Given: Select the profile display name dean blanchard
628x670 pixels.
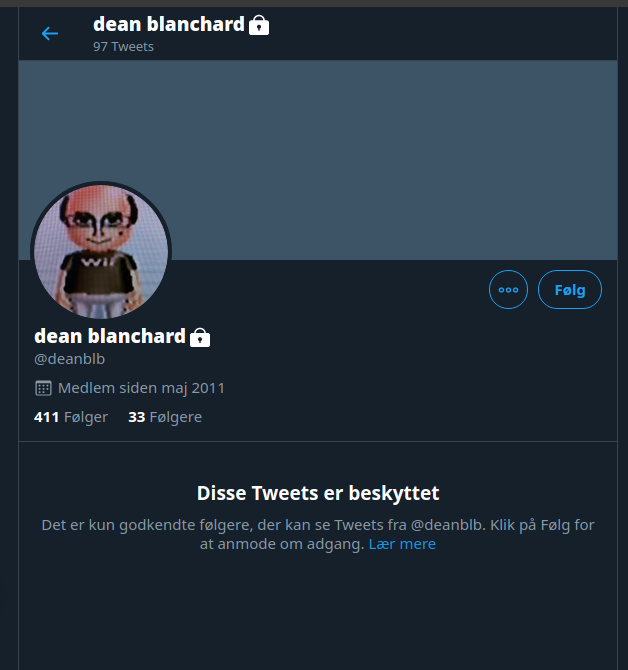Looking at the screenshot, I should pos(110,336).
